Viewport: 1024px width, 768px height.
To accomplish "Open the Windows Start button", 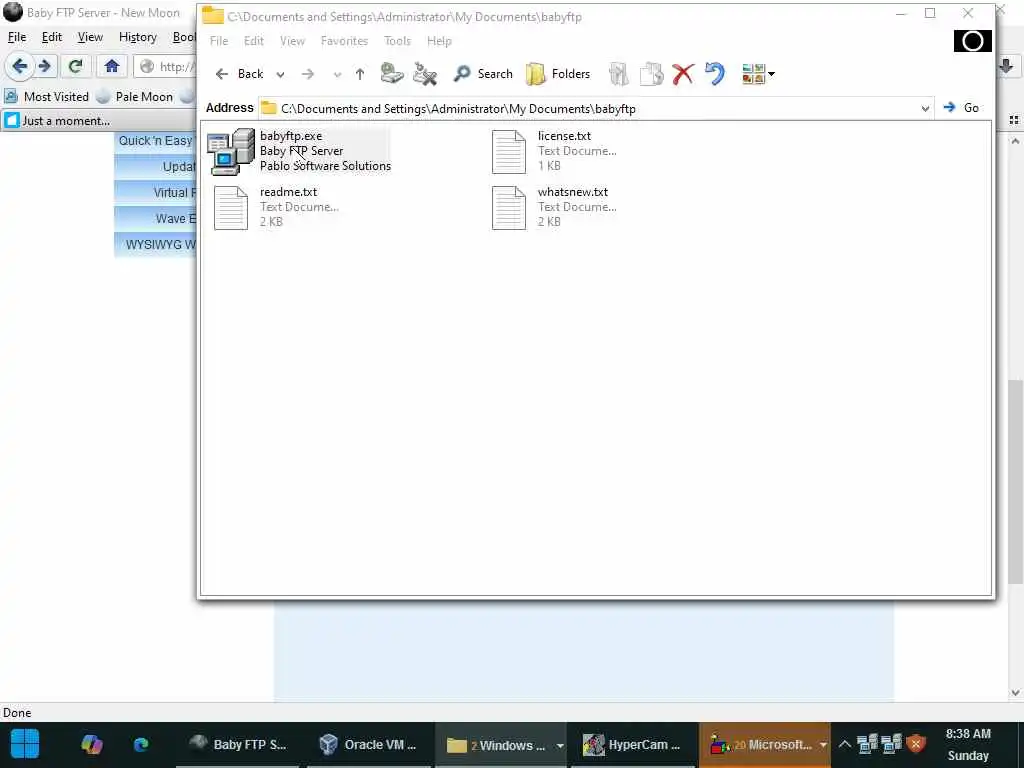I will coord(25,744).
